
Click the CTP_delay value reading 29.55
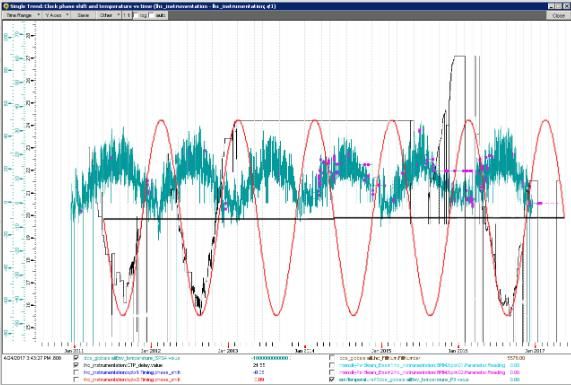(x=259, y=365)
